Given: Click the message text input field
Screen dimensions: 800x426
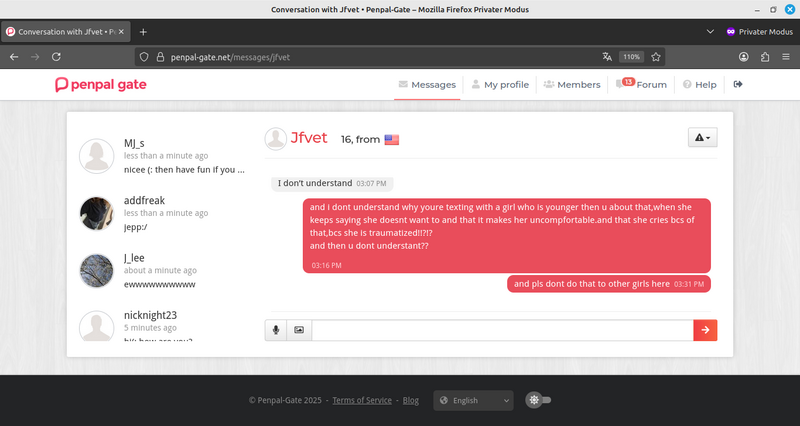Looking at the screenshot, I should (502, 330).
